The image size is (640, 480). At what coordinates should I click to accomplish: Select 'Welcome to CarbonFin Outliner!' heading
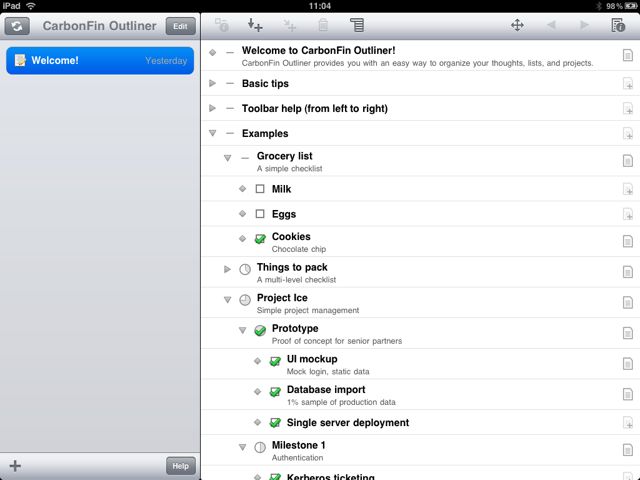point(318,51)
